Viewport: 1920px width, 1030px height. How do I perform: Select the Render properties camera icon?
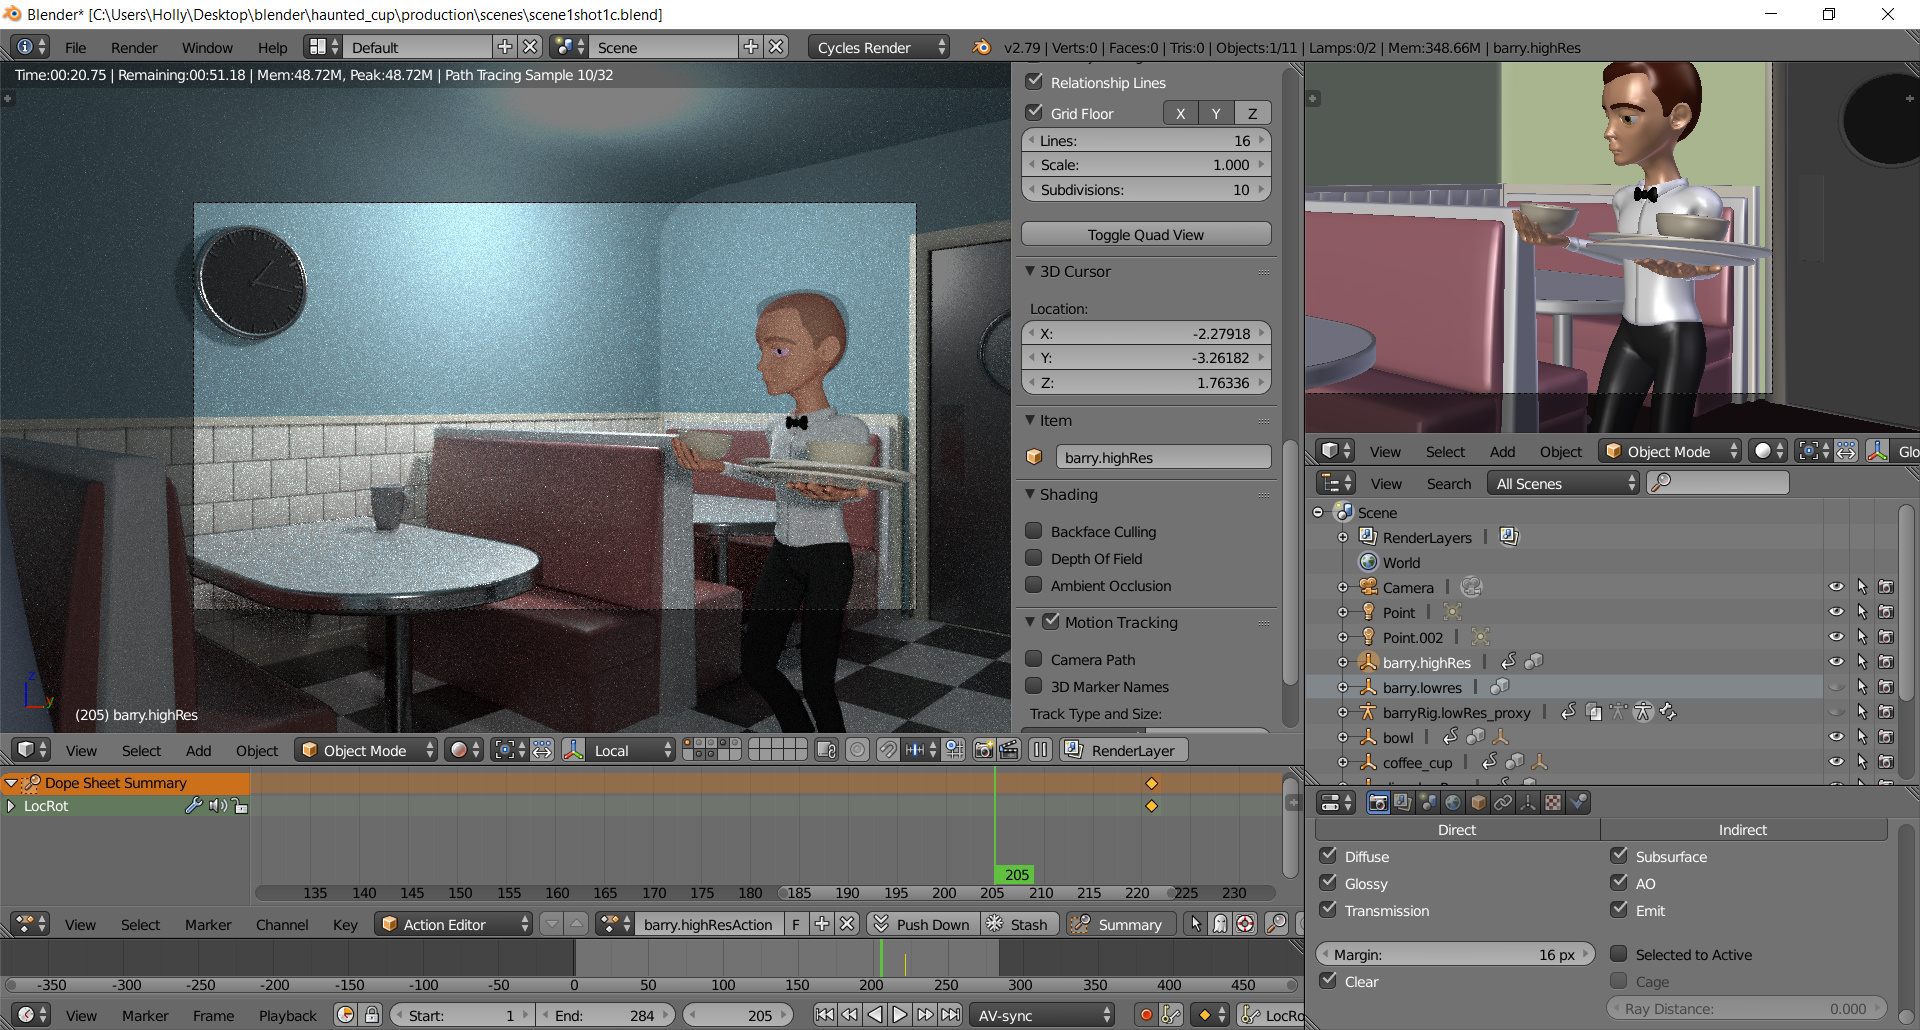click(1378, 802)
